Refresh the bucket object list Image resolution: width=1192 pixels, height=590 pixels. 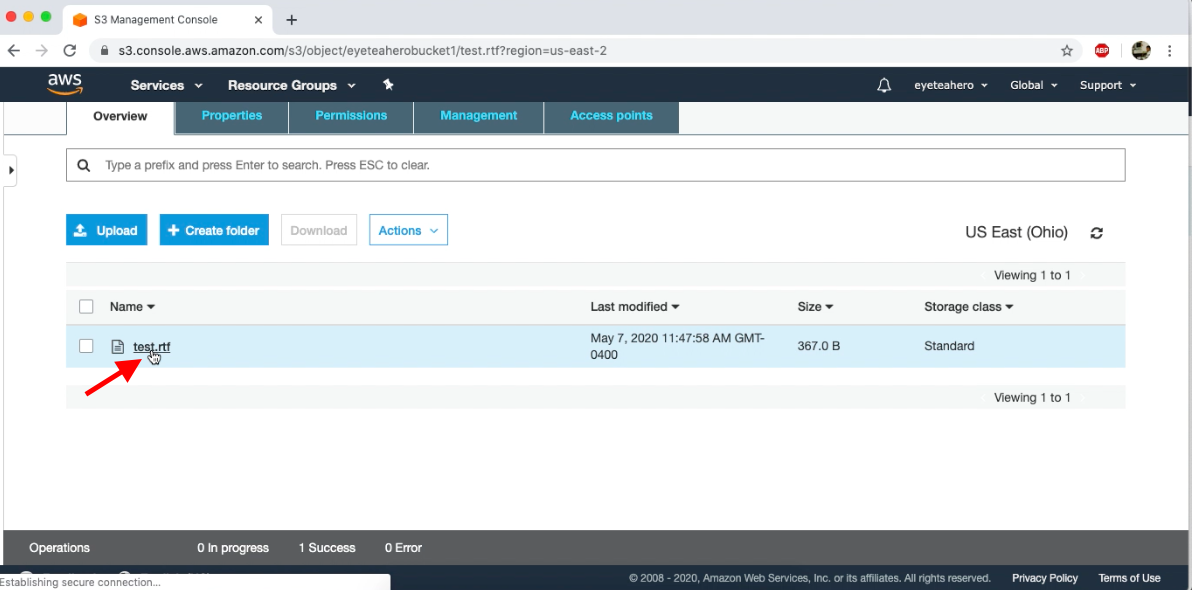click(x=1096, y=232)
